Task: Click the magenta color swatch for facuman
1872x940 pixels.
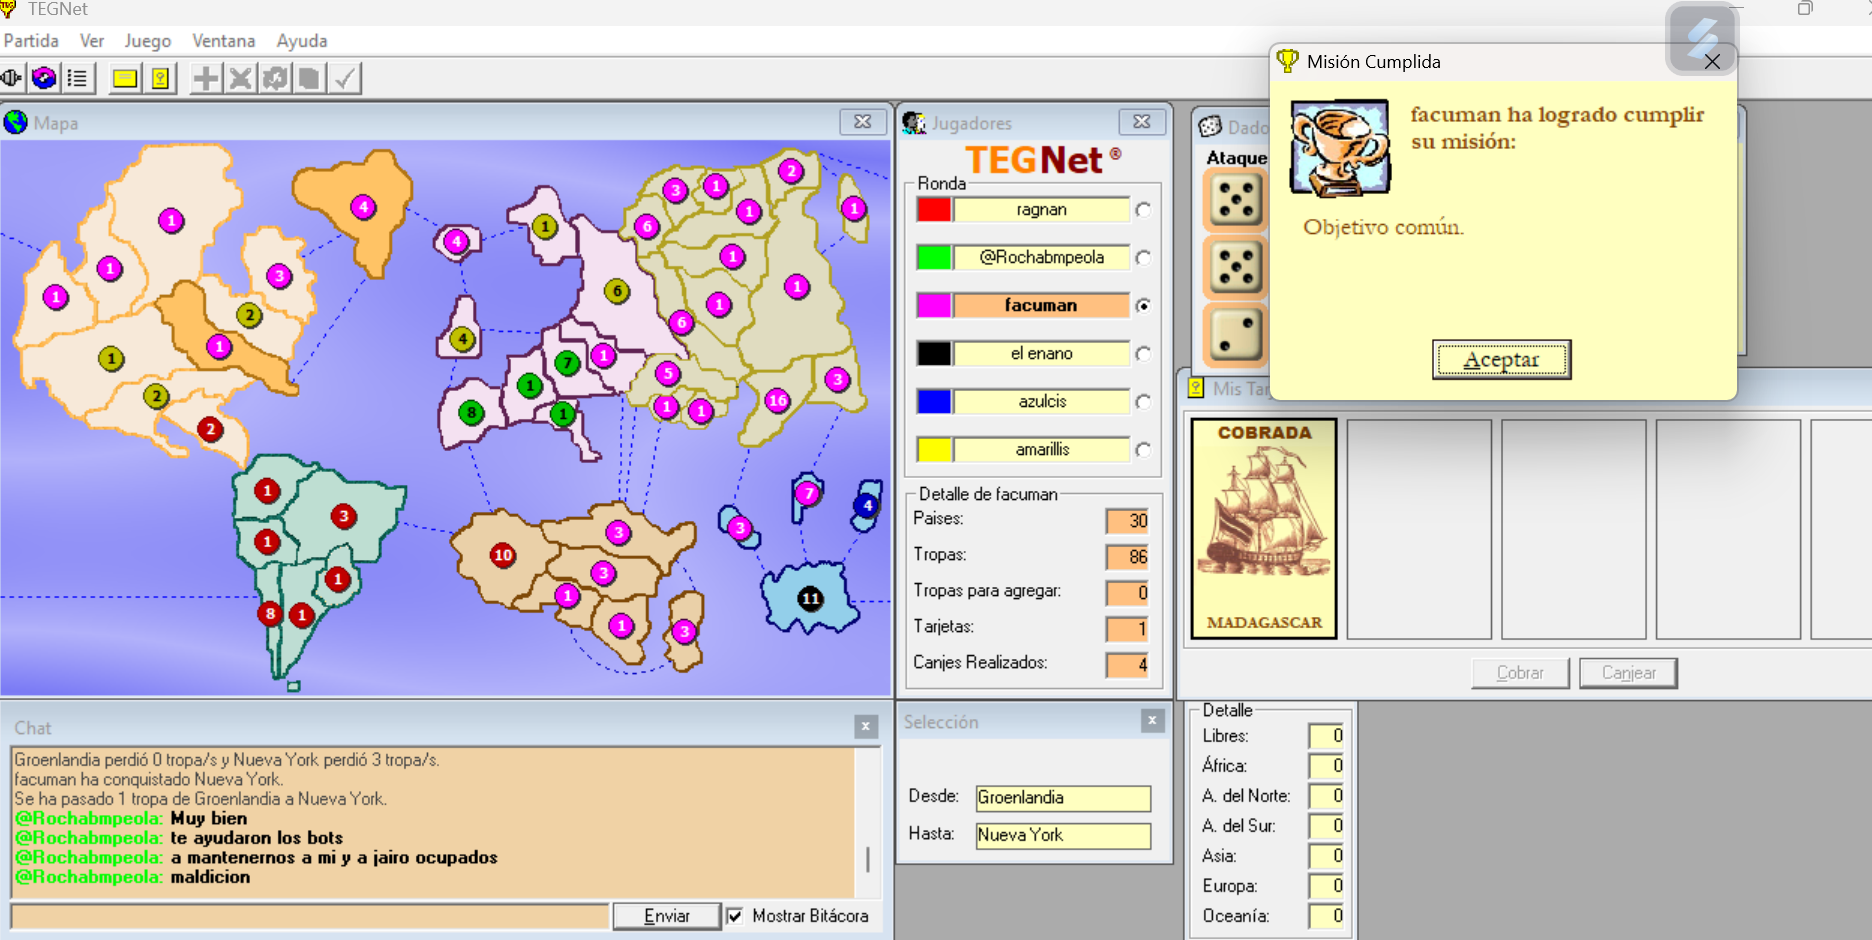Action: pyautogui.click(x=934, y=306)
